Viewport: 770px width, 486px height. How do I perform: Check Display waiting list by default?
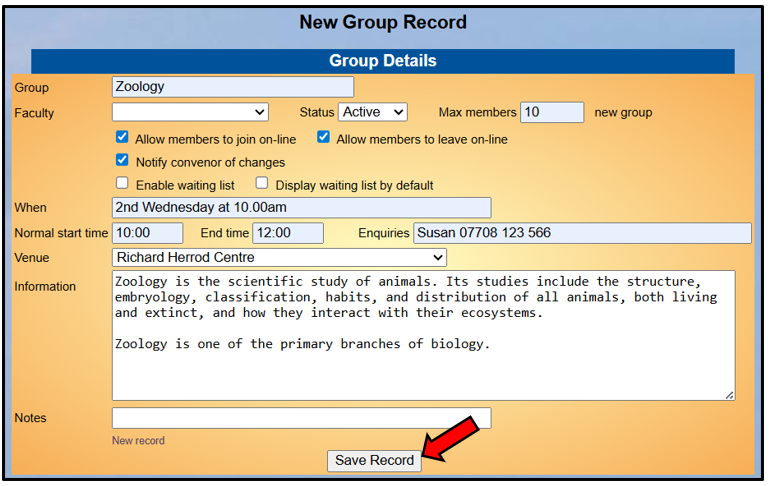click(262, 184)
